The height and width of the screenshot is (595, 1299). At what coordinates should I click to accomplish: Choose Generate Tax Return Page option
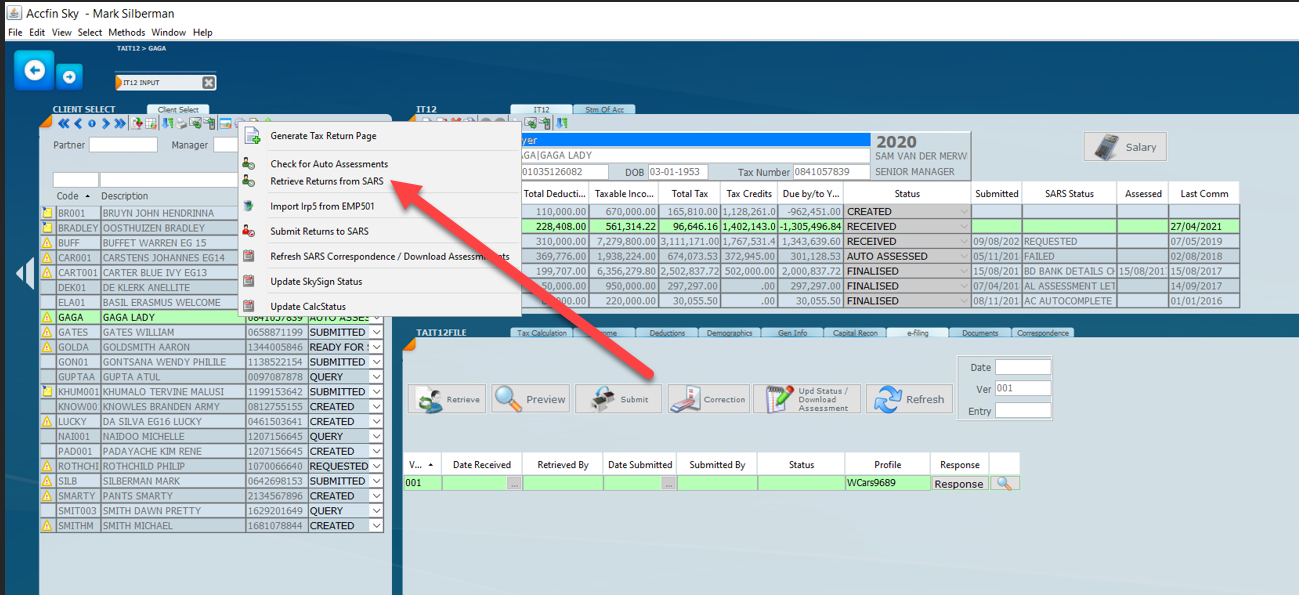click(323, 136)
